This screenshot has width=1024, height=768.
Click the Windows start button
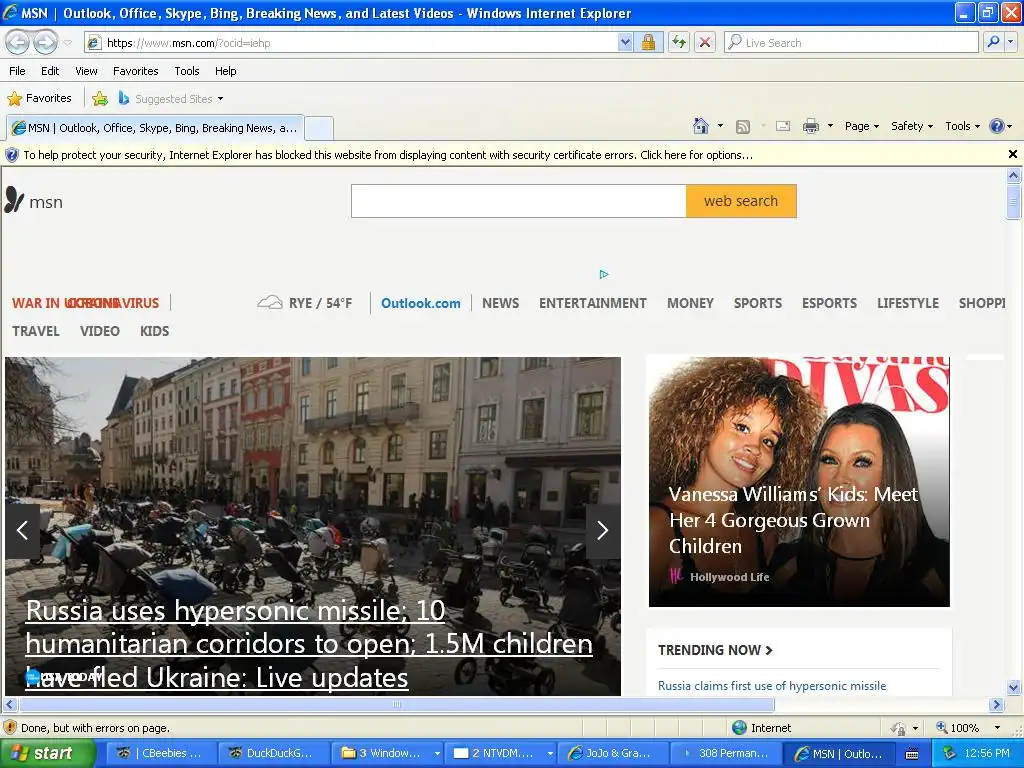[46, 753]
